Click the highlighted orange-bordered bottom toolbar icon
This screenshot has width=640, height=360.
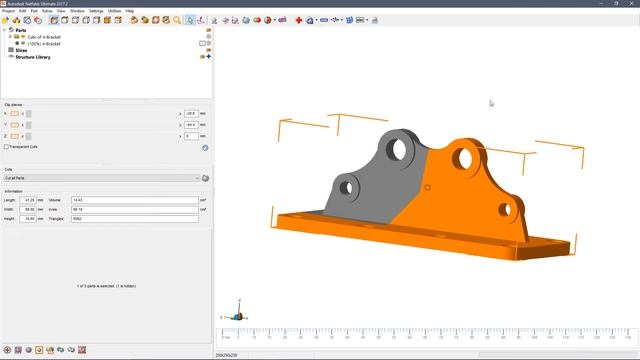tap(39, 350)
